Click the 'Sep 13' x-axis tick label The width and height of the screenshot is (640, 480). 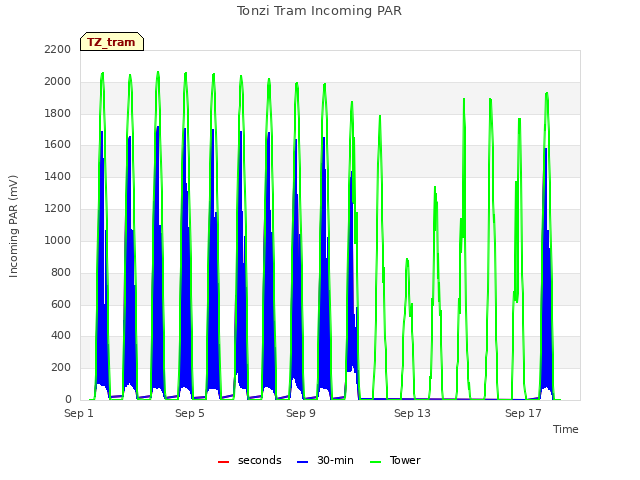click(412, 413)
